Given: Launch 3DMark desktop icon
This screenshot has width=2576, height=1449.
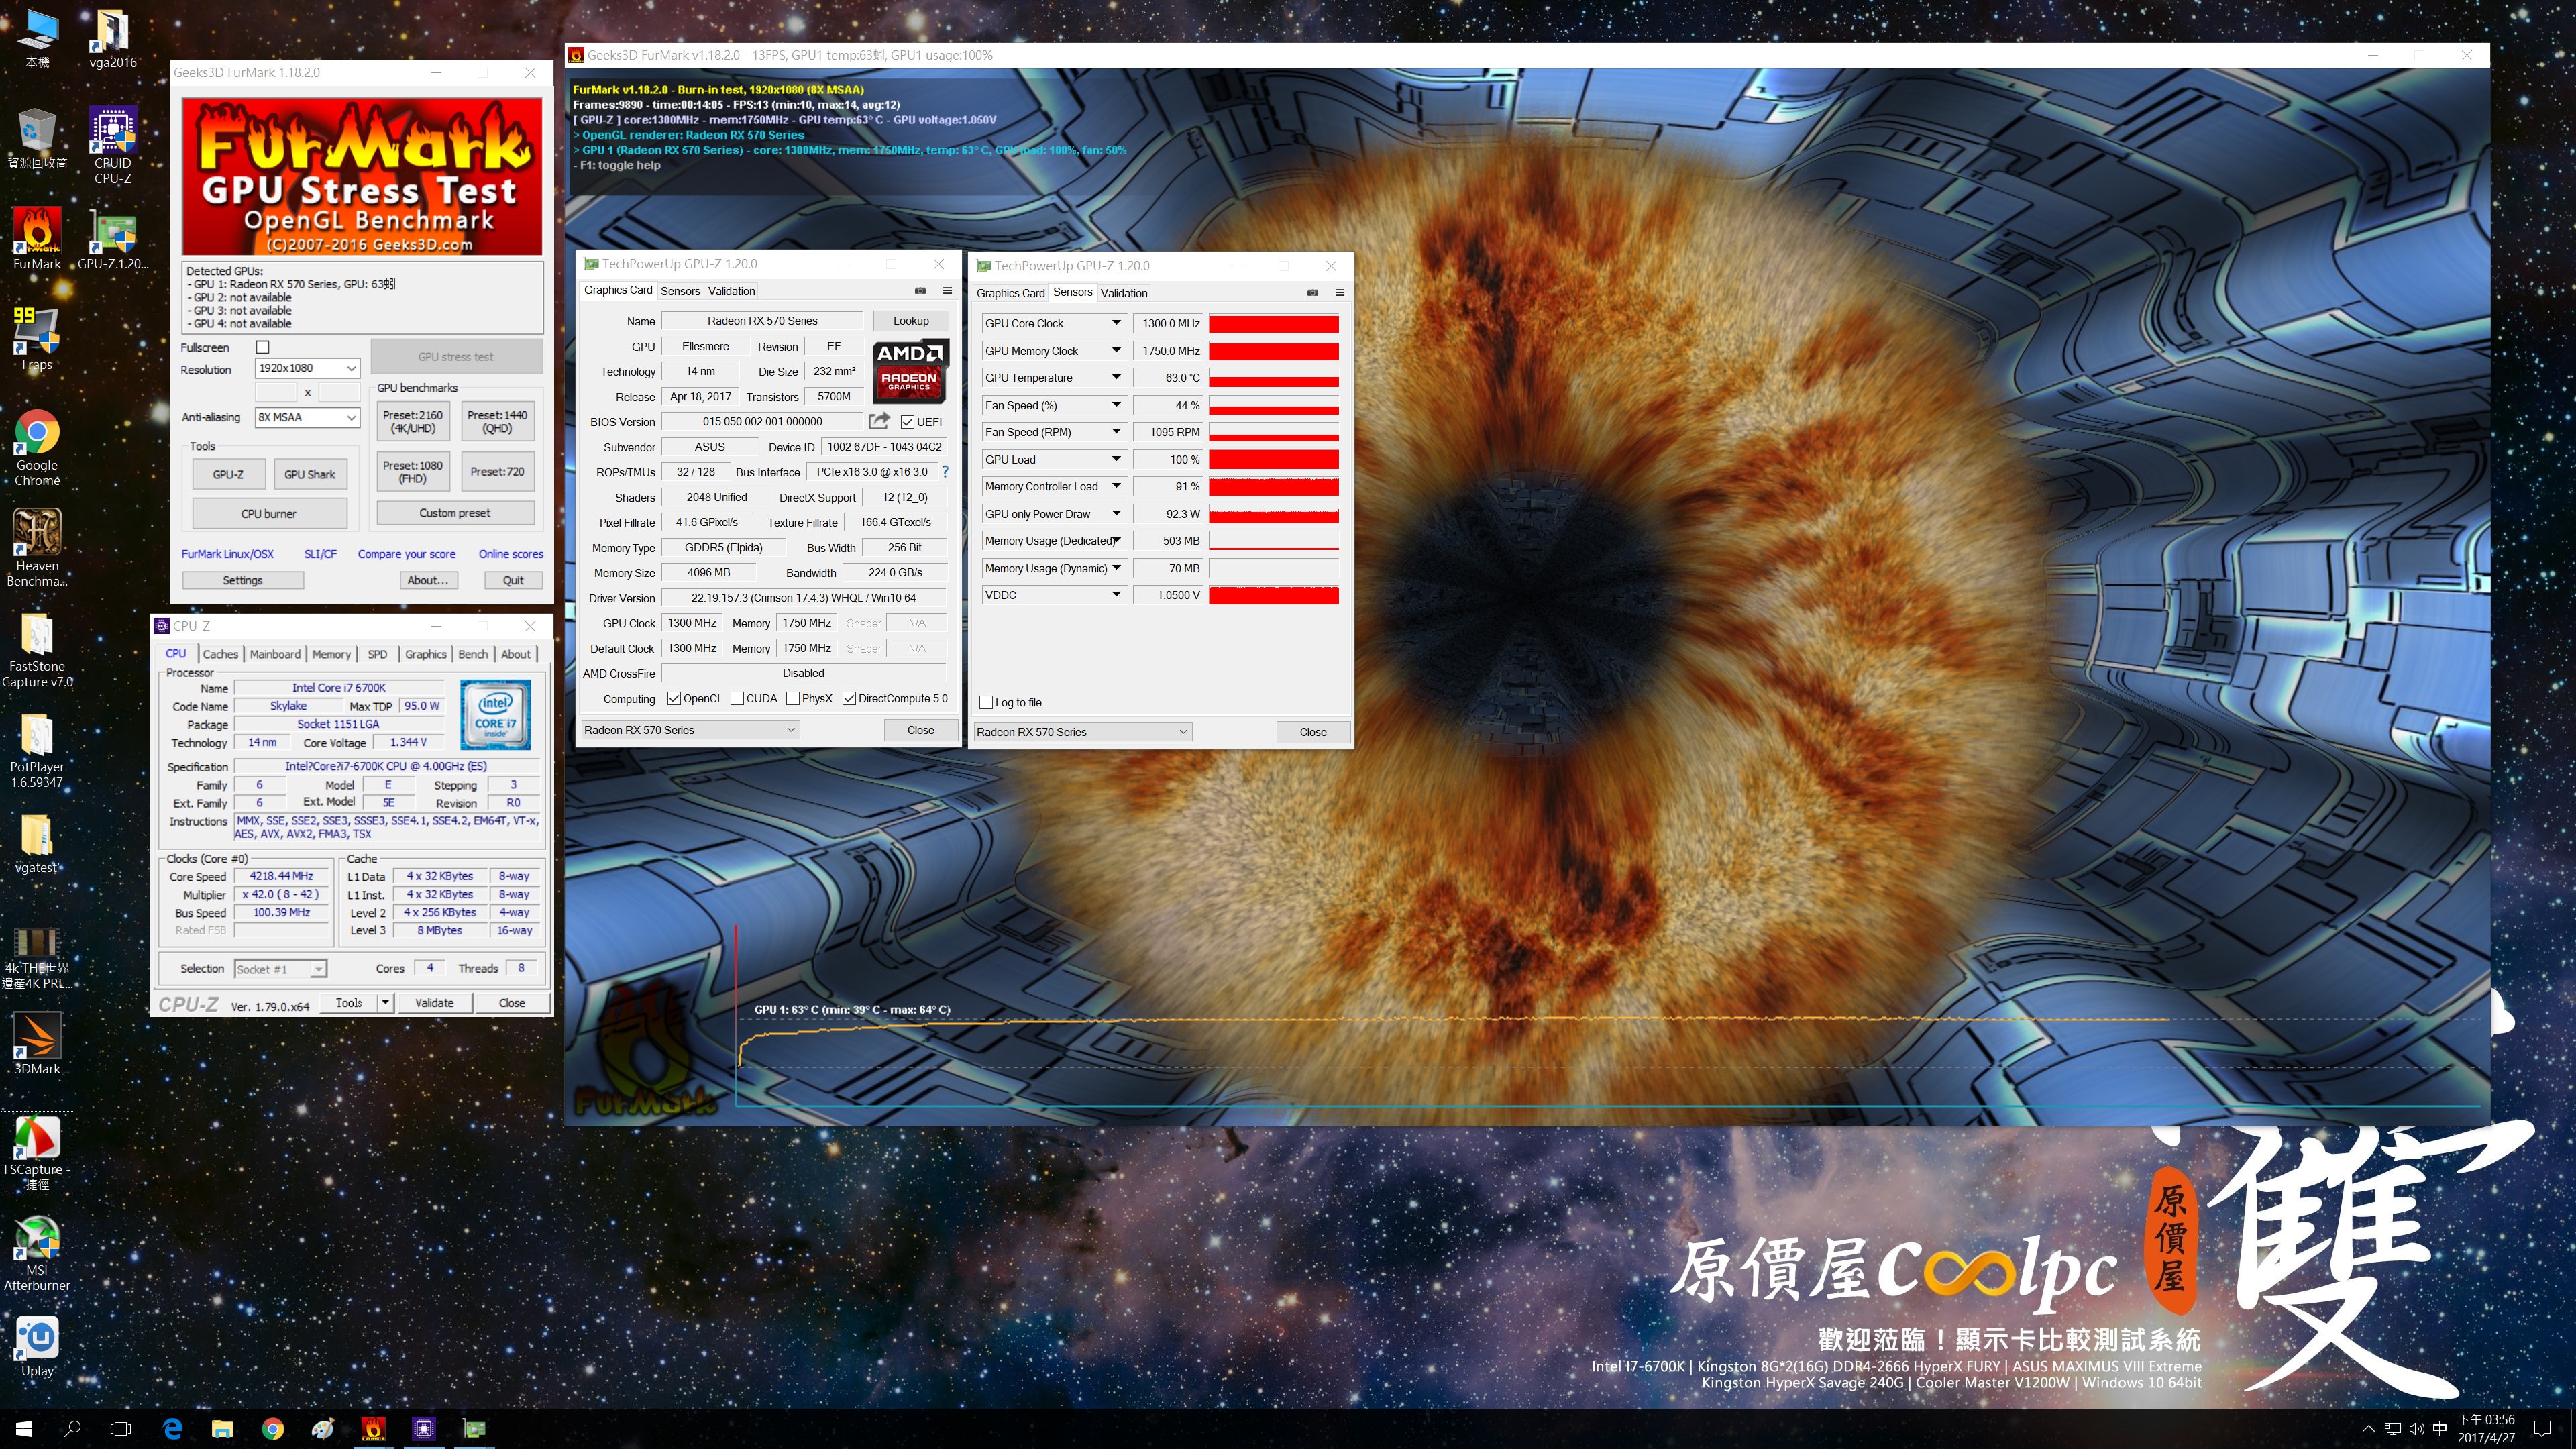Looking at the screenshot, I should 37,1043.
